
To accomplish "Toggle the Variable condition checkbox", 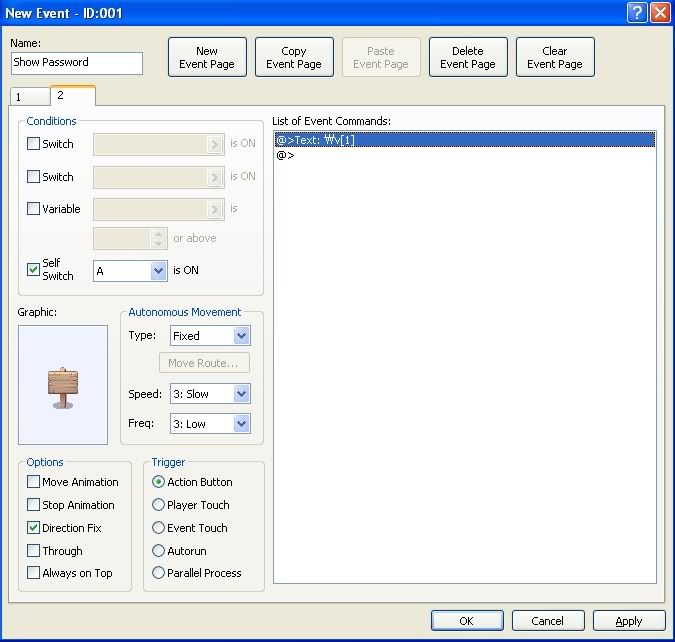I will point(33,209).
